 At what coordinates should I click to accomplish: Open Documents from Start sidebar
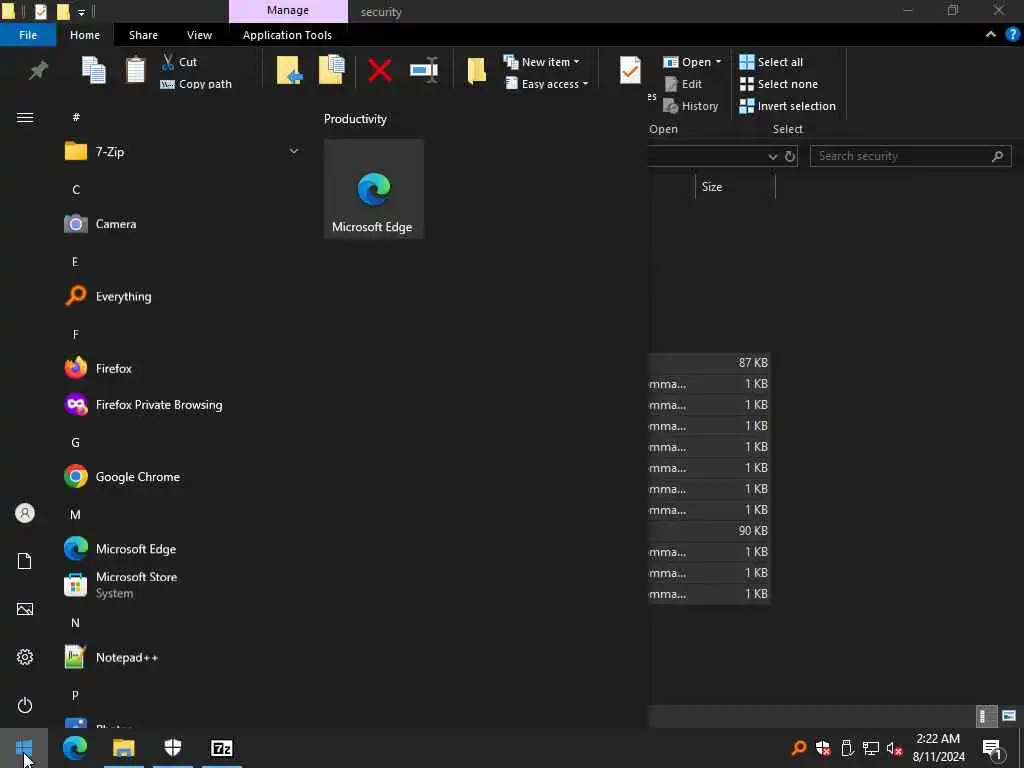click(25, 561)
